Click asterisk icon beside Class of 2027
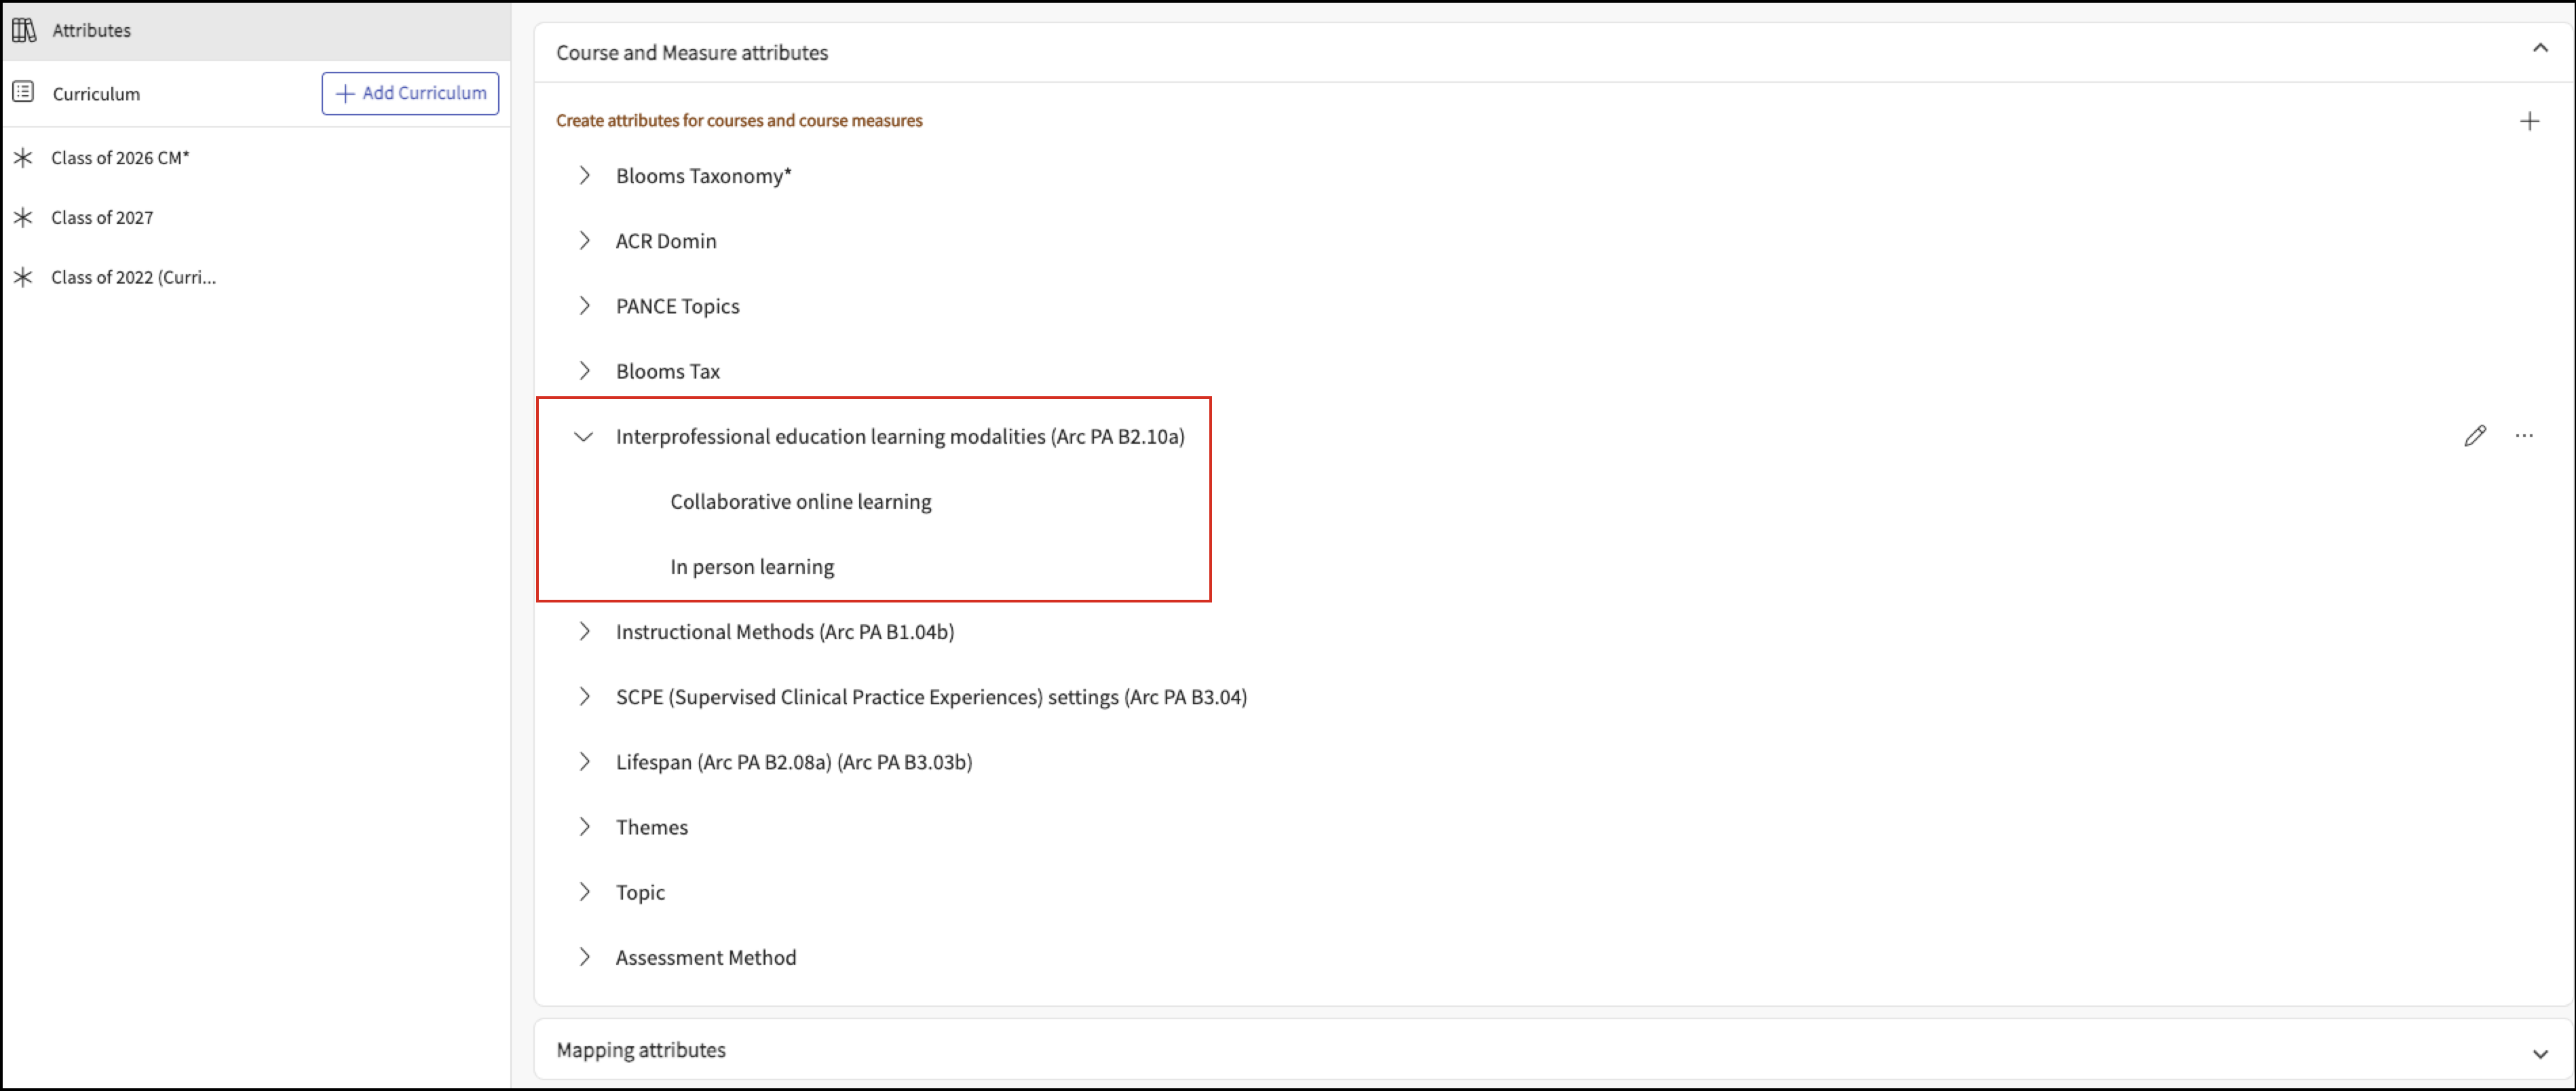This screenshot has width=2576, height=1091. tap(23, 217)
